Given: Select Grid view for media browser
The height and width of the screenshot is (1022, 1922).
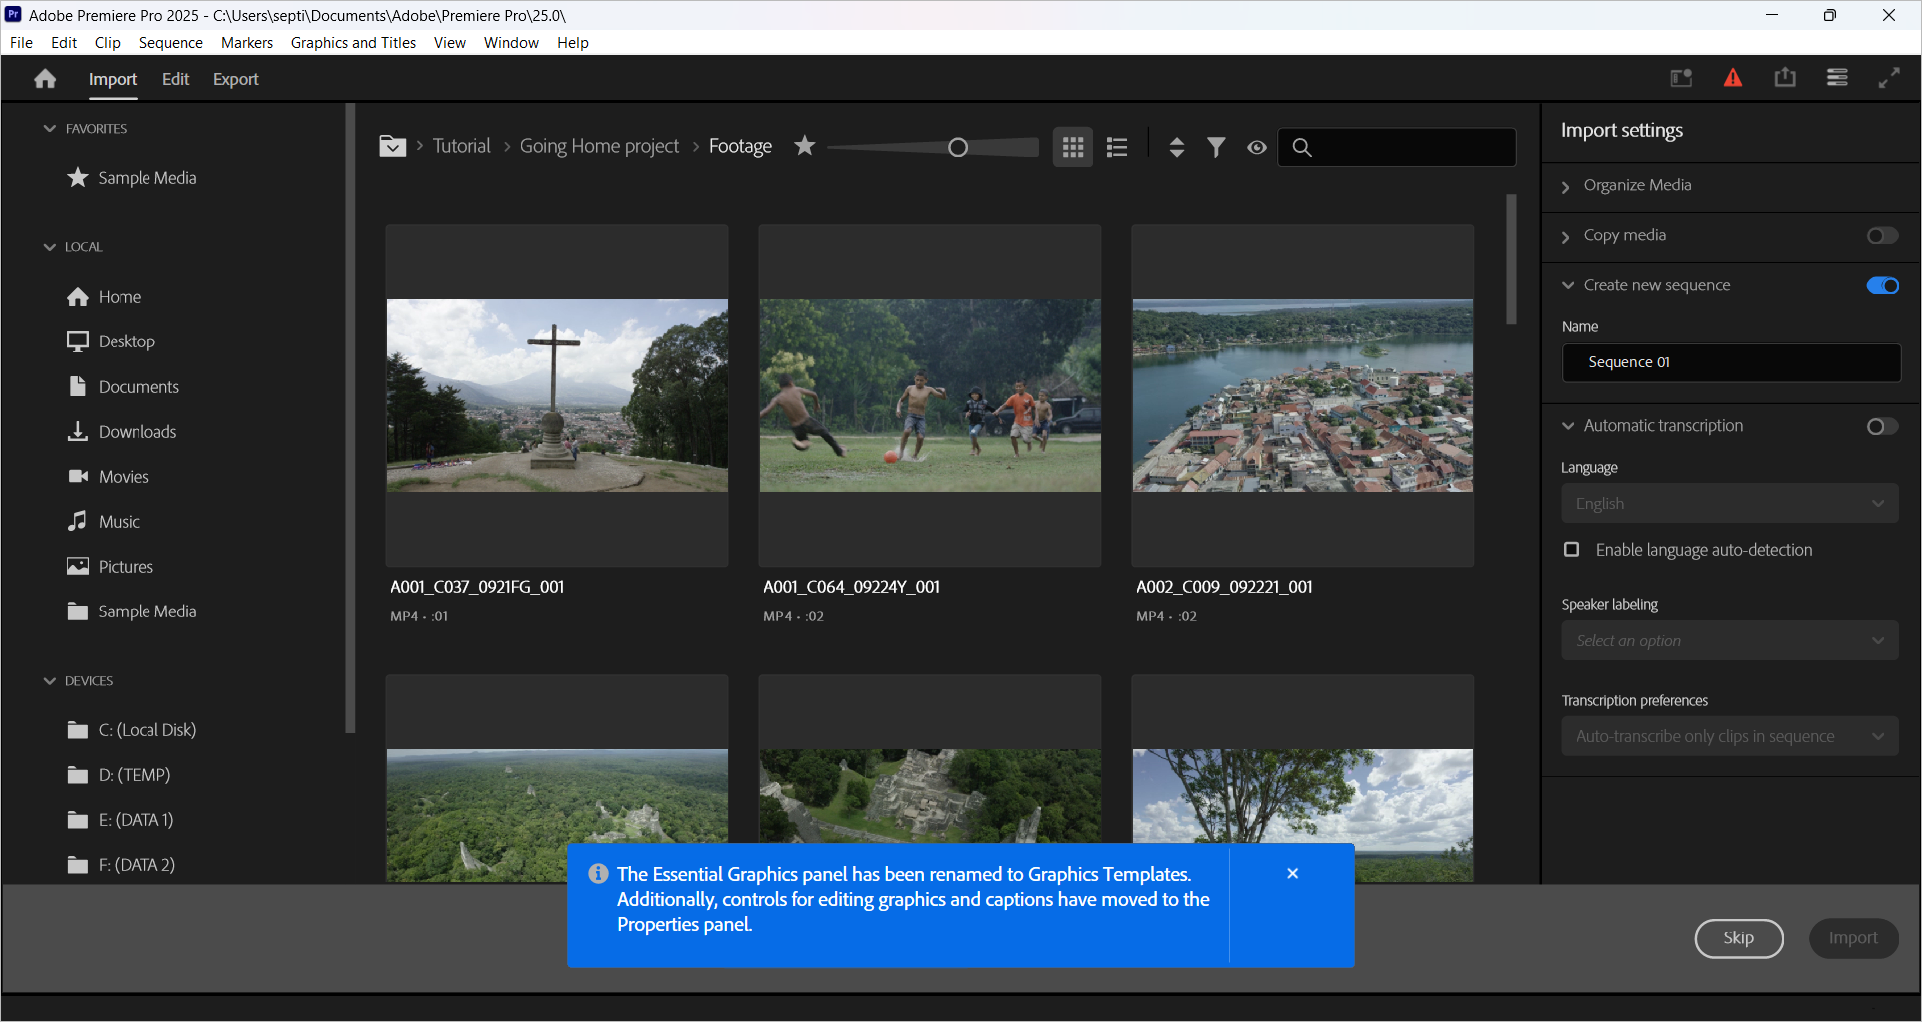Looking at the screenshot, I should pos(1072,147).
